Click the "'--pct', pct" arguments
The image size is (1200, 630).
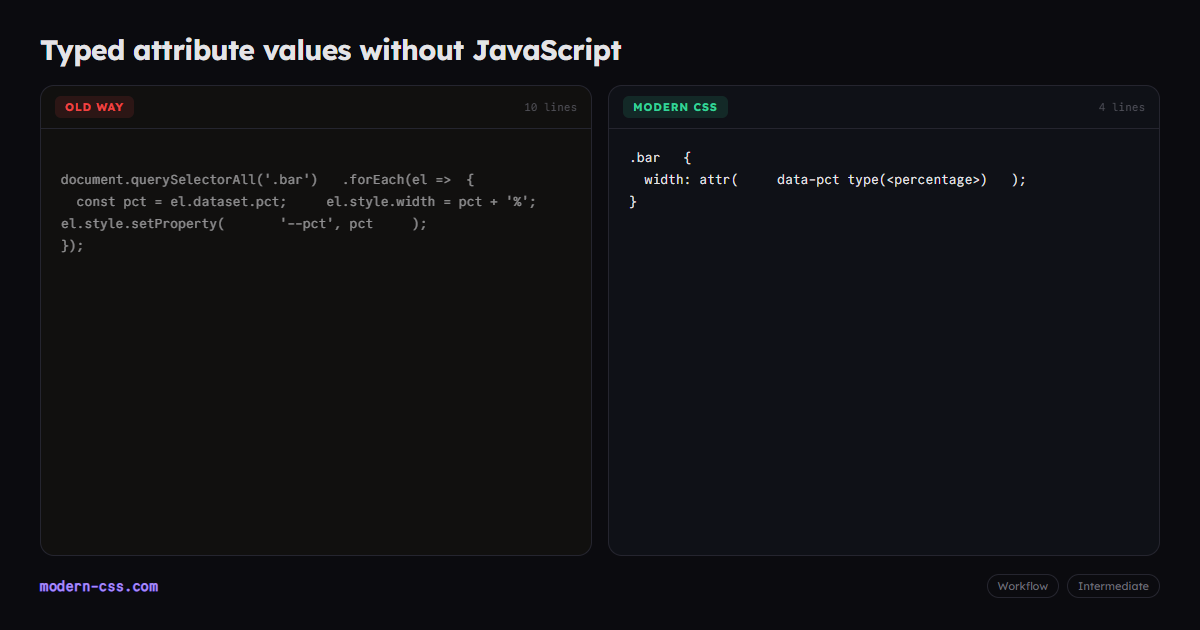click(326, 224)
